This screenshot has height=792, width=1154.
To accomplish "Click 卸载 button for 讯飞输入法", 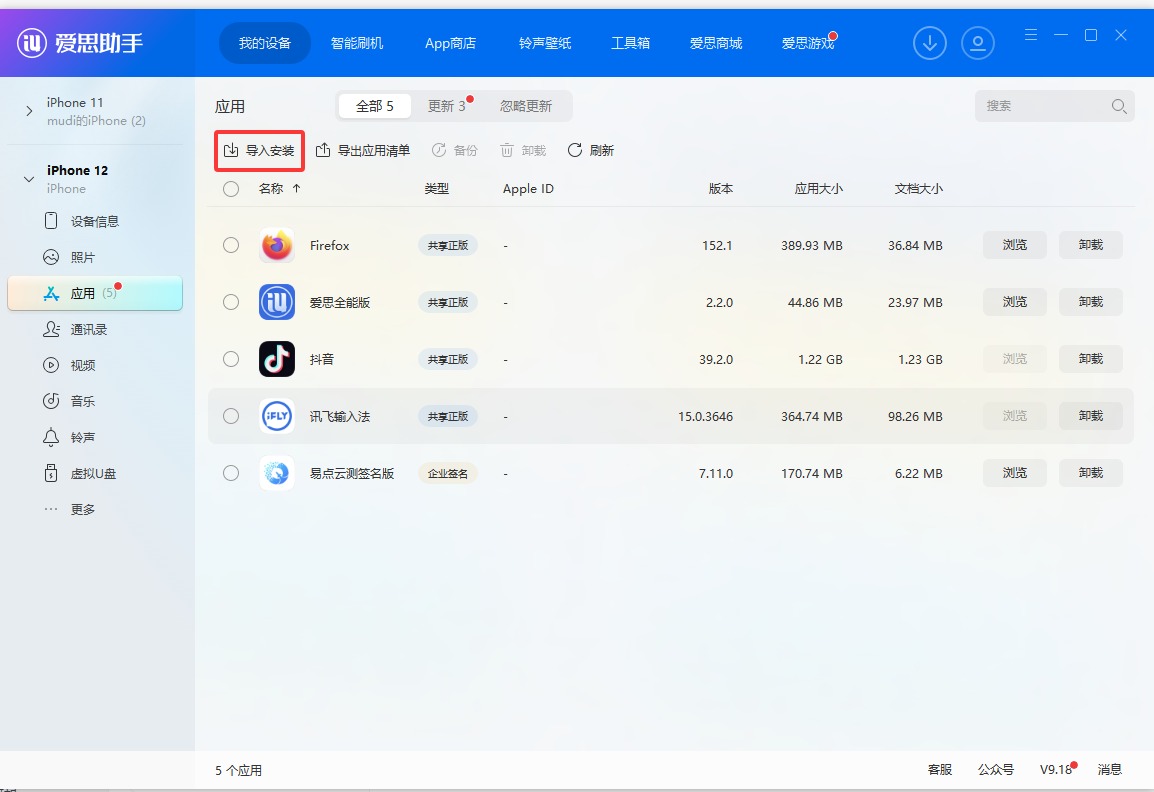I will tap(1091, 416).
